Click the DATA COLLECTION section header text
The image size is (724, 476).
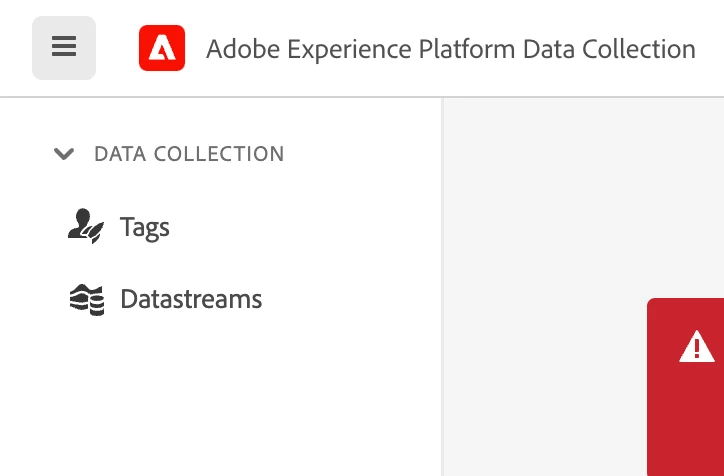189,154
